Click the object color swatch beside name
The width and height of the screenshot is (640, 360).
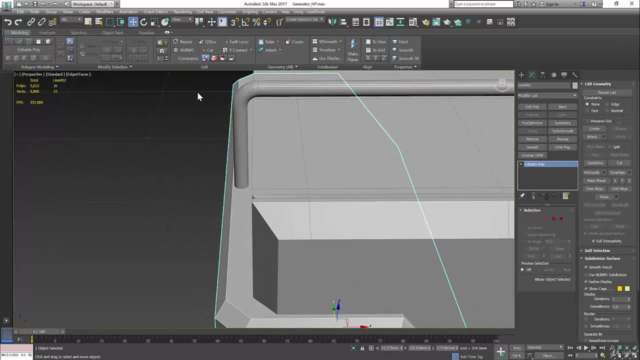(x=575, y=85)
